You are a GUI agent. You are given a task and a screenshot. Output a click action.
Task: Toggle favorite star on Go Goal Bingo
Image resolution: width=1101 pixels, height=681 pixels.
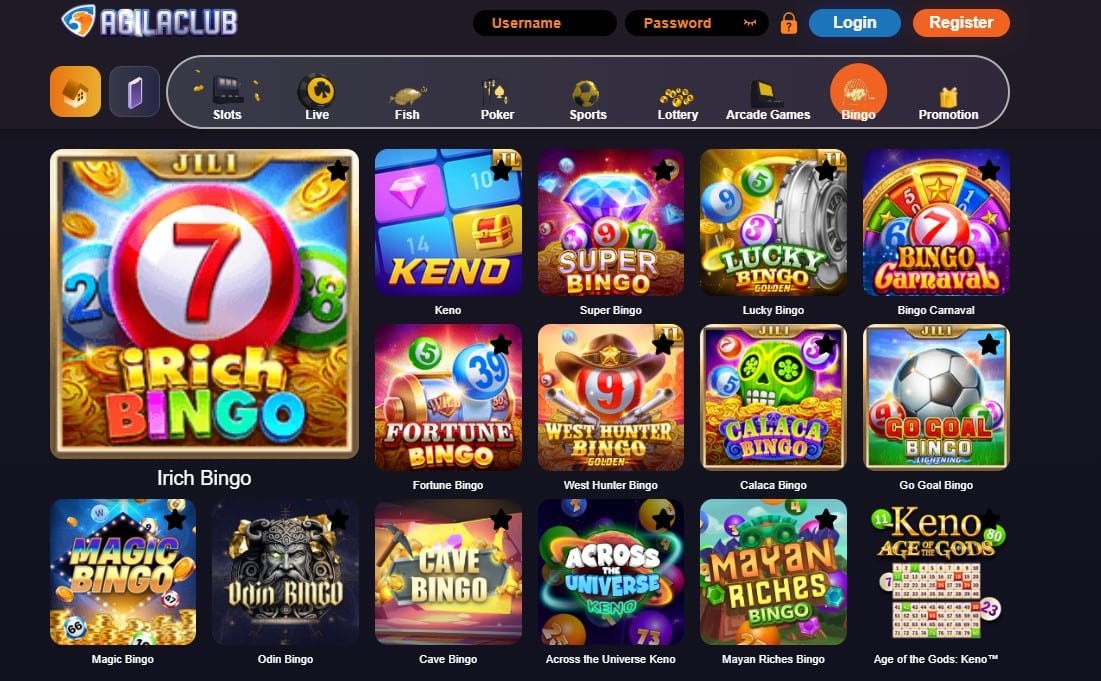click(x=989, y=344)
